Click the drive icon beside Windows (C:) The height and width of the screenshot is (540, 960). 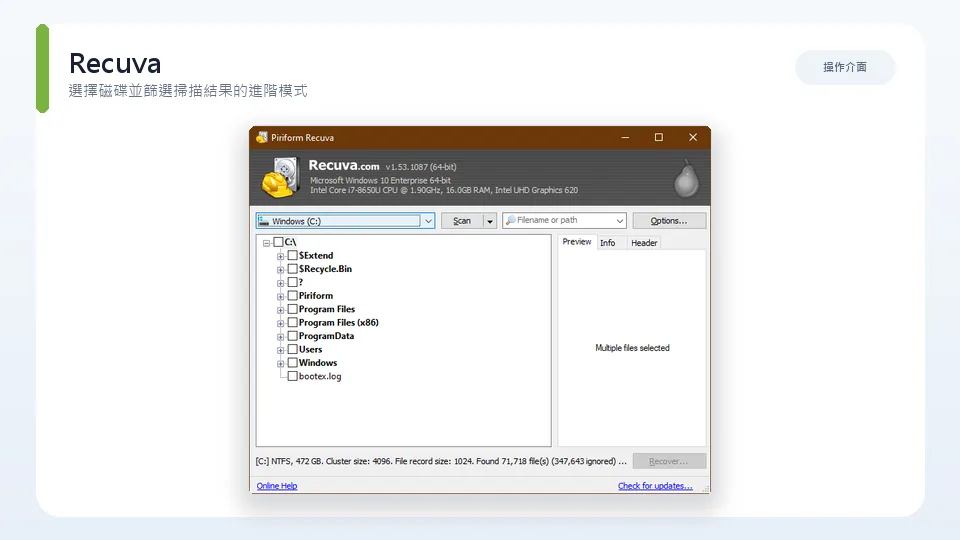[264, 221]
